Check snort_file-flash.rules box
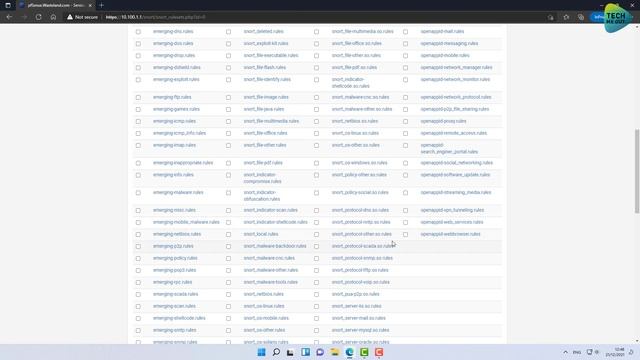The width and height of the screenshot is (640, 360). tap(229, 68)
